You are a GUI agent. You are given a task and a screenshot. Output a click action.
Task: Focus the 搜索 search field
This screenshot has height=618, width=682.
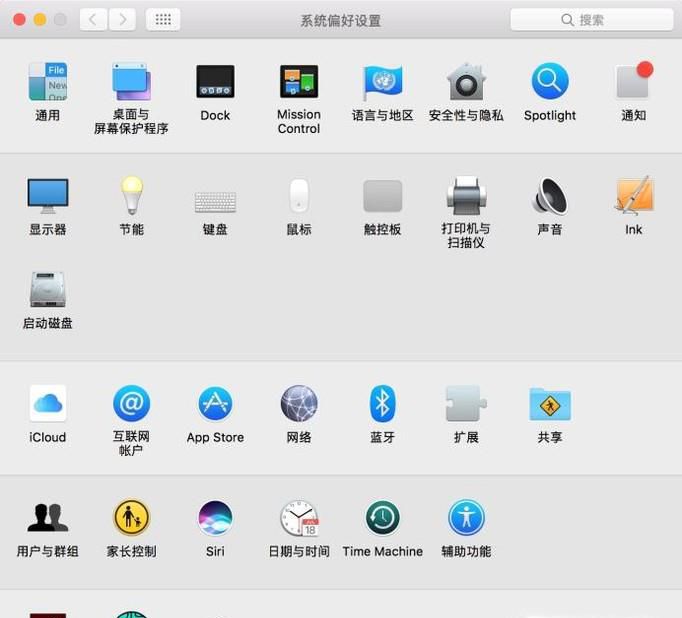pos(592,20)
